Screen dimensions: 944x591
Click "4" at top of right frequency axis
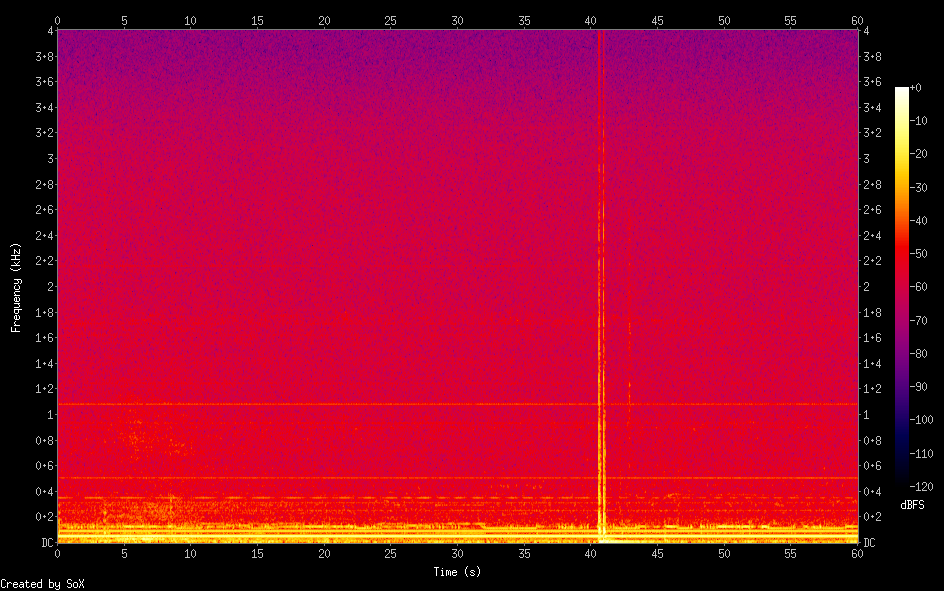pos(866,31)
